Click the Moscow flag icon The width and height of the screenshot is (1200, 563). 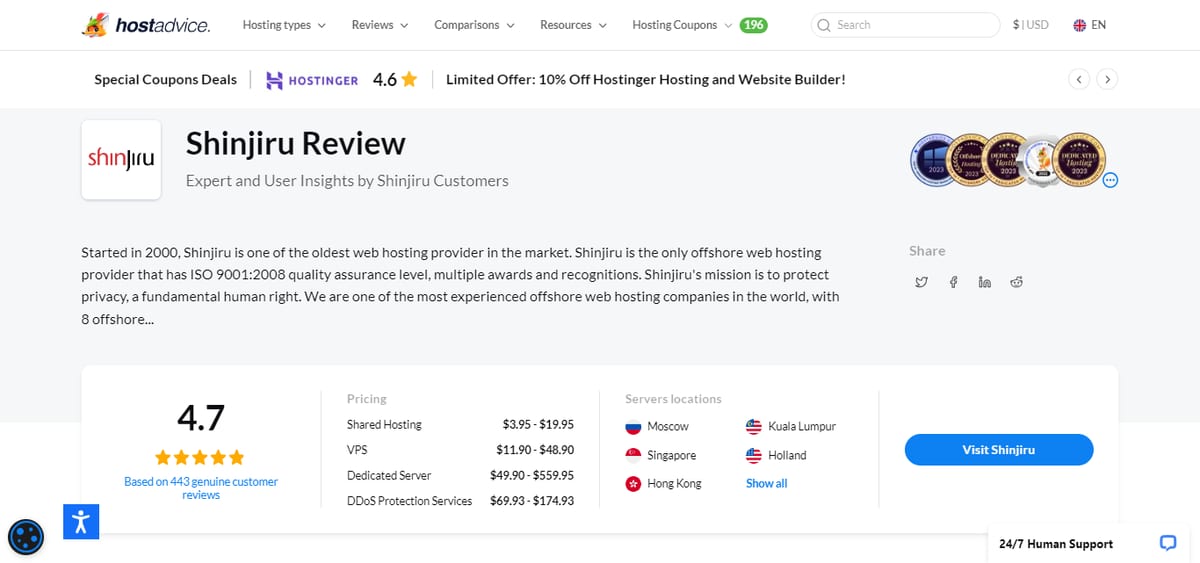coord(632,426)
